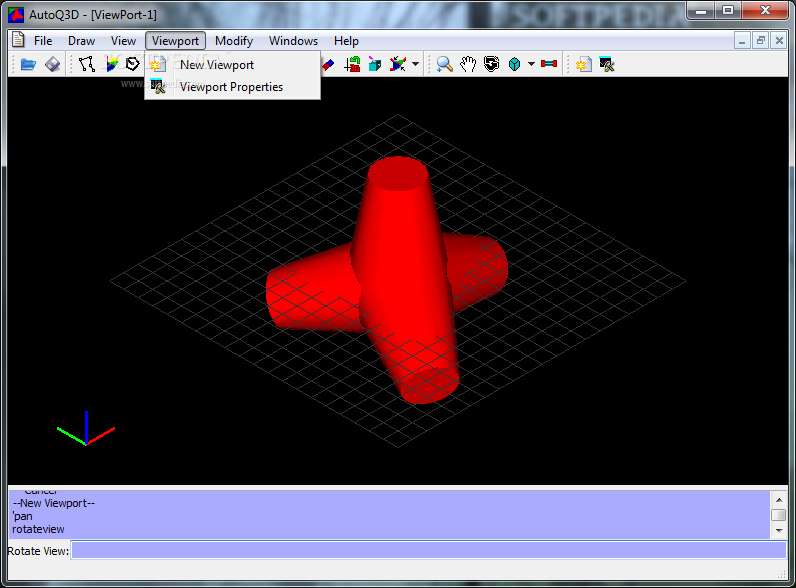796x588 pixels.
Task: Click the 'pan line in command history
Action: pos(22,516)
